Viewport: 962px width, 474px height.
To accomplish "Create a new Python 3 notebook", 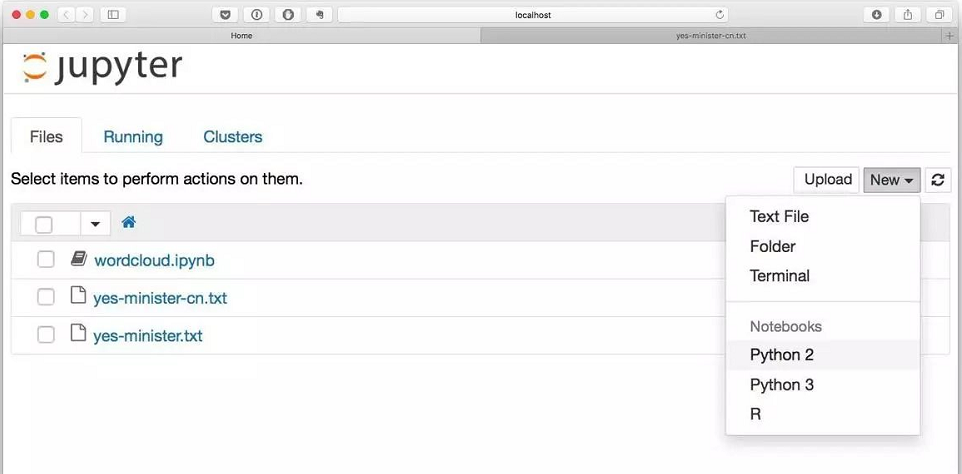I will [x=823, y=385].
